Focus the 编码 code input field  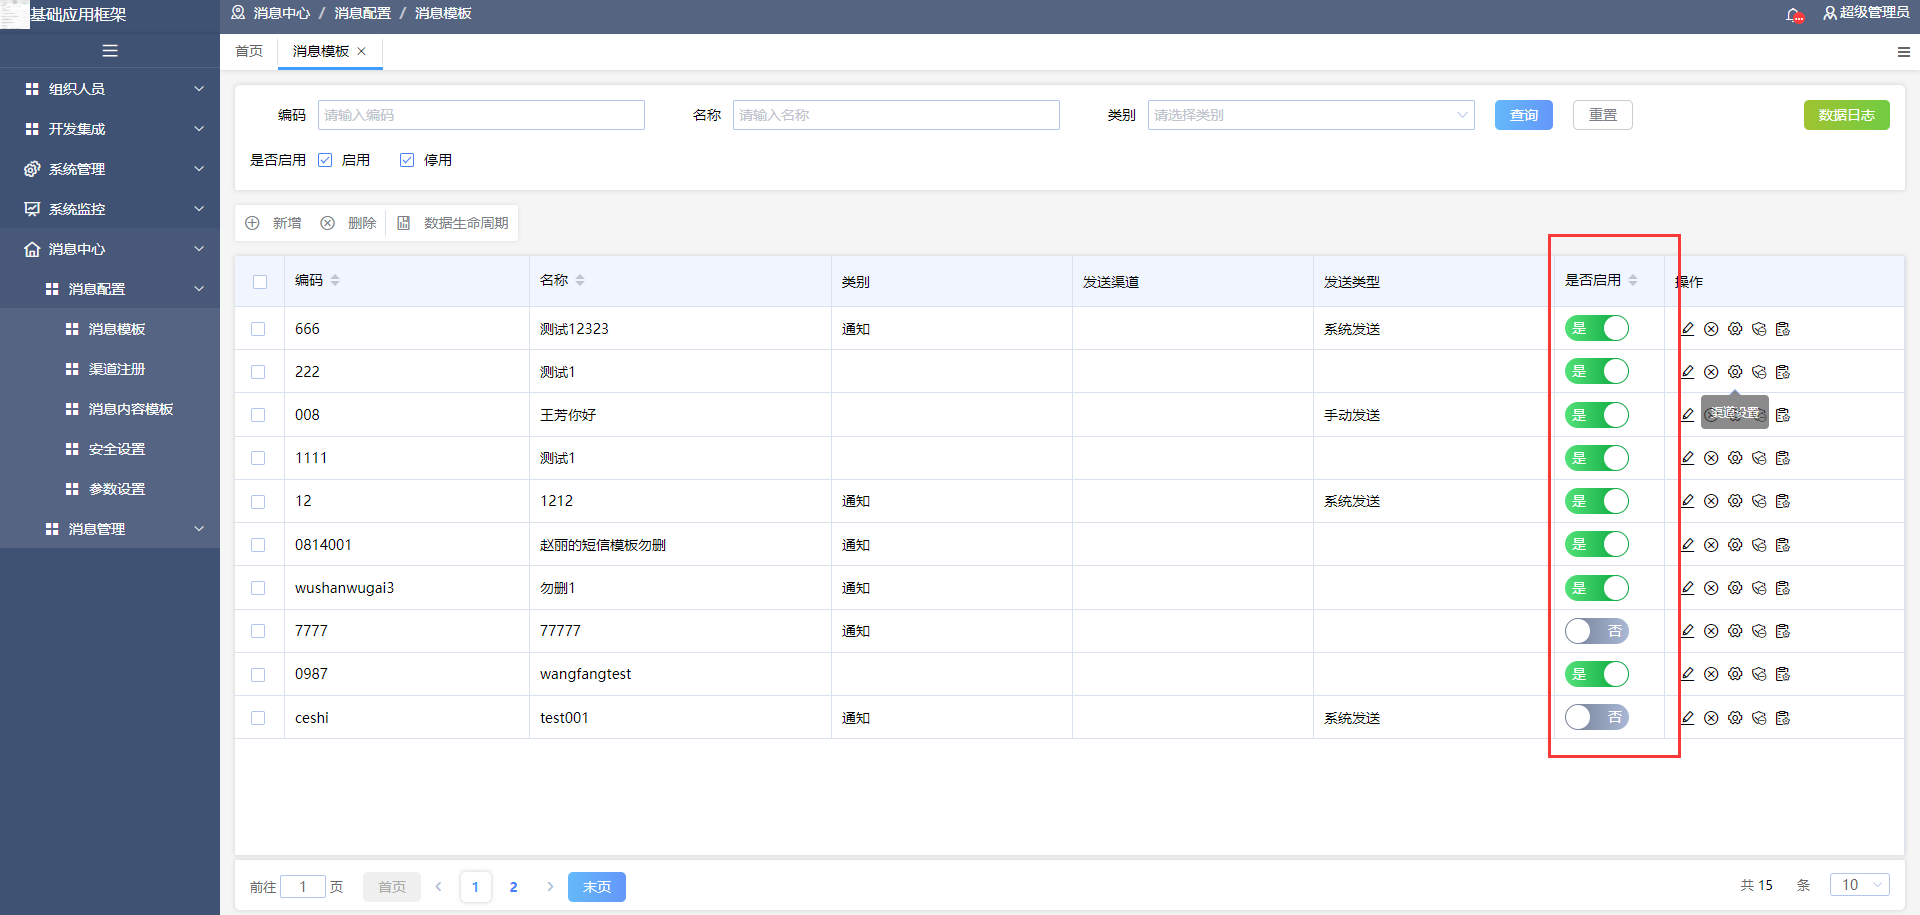[x=481, y=115]
